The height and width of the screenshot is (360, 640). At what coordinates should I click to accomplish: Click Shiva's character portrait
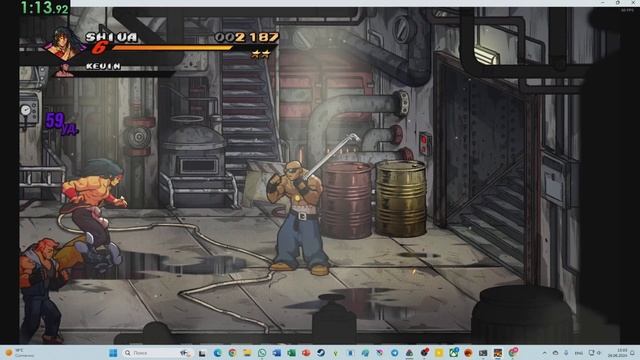pyautogui.click(x=64, y=44)
